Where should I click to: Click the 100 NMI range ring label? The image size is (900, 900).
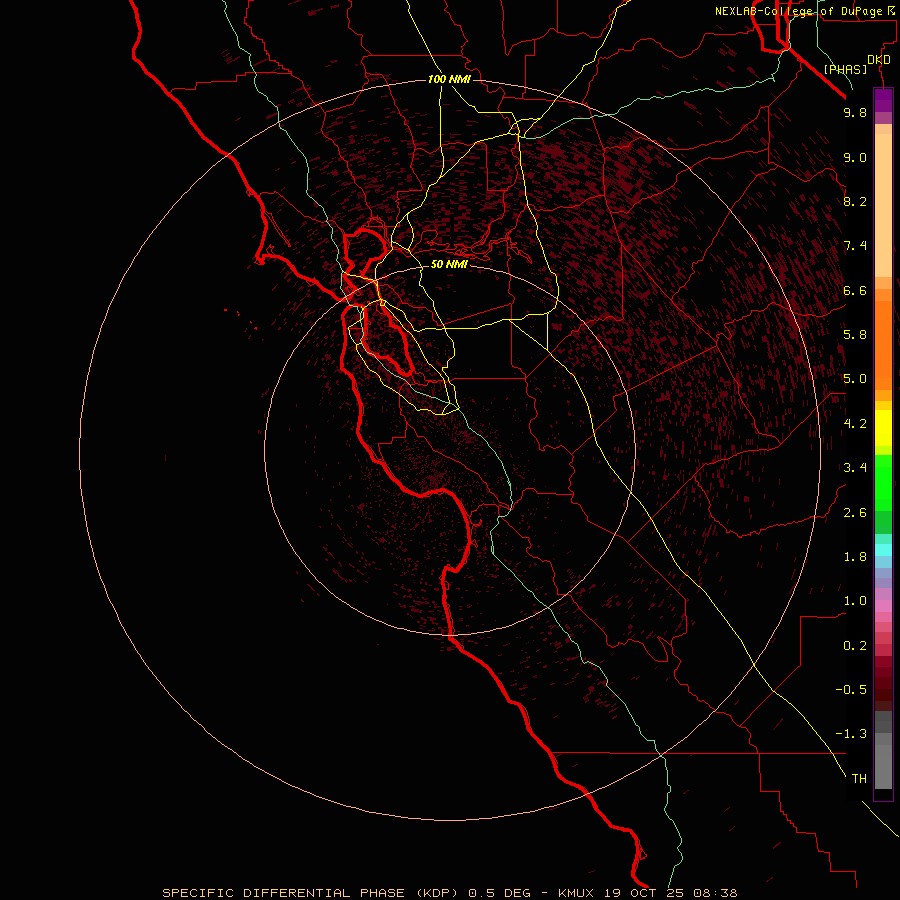pos(449,79)
